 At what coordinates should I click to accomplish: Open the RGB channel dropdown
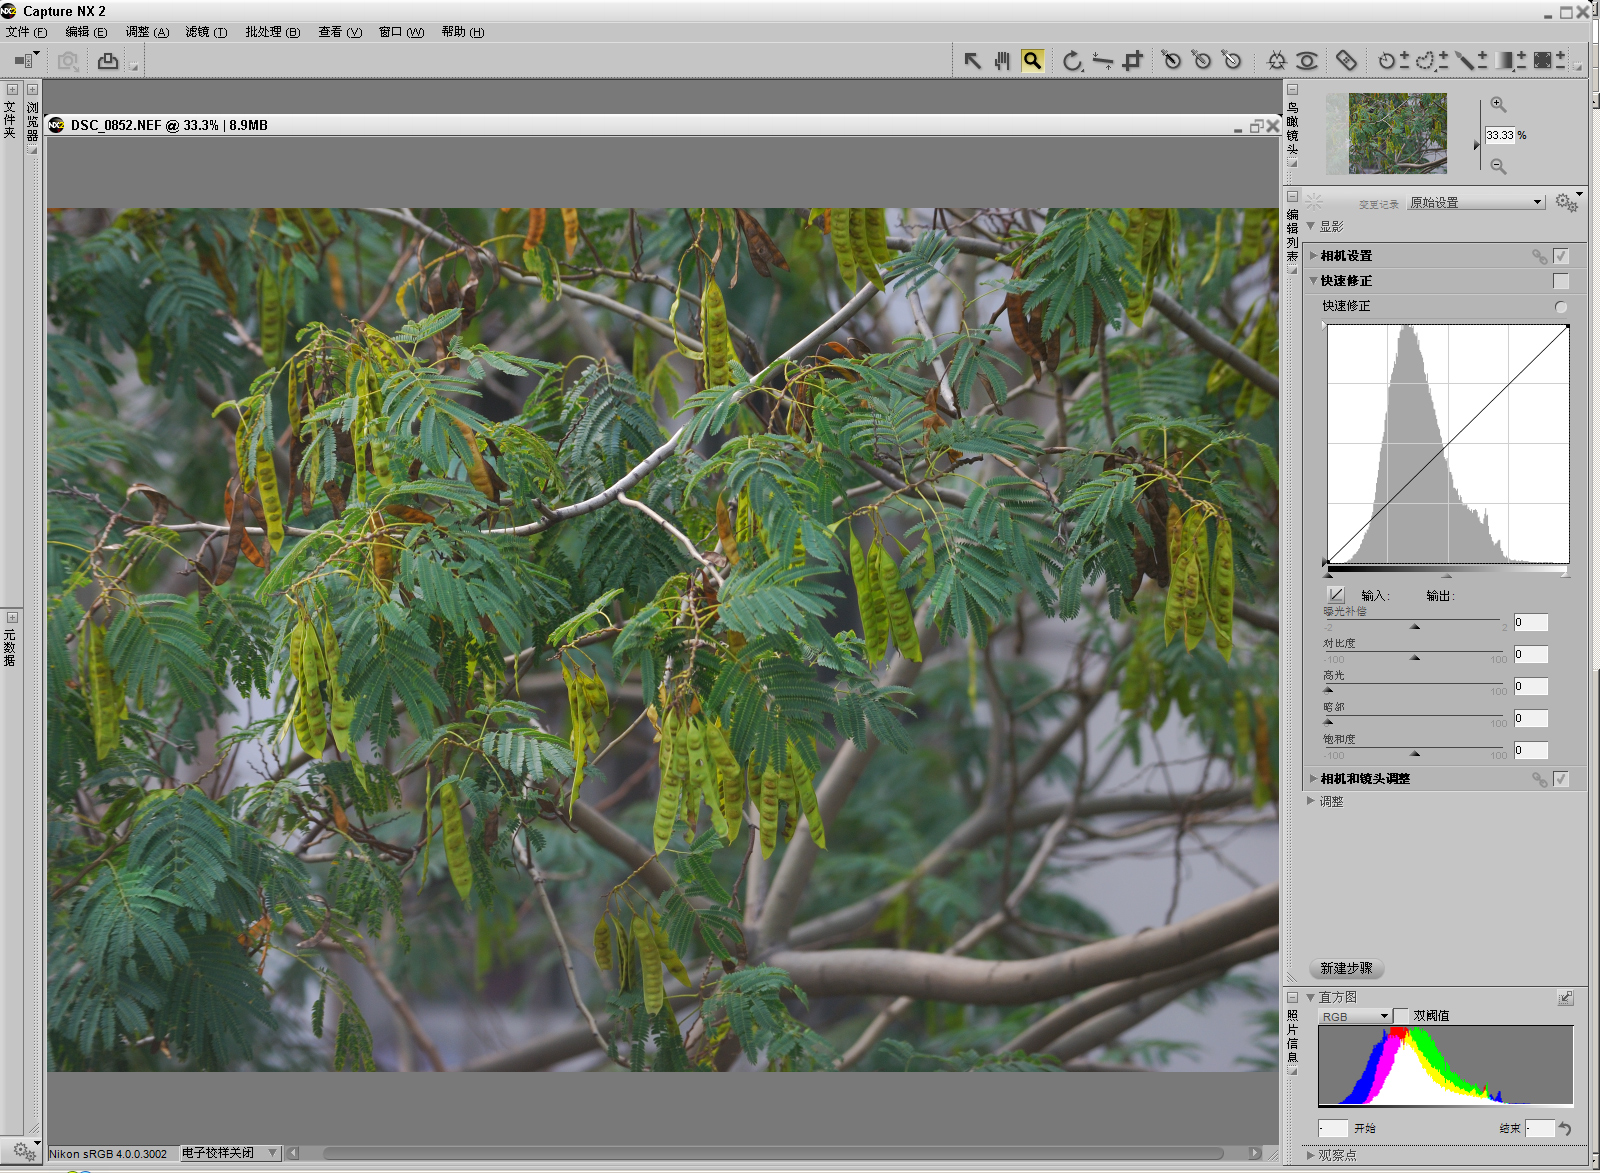tap(1355, 1016)
